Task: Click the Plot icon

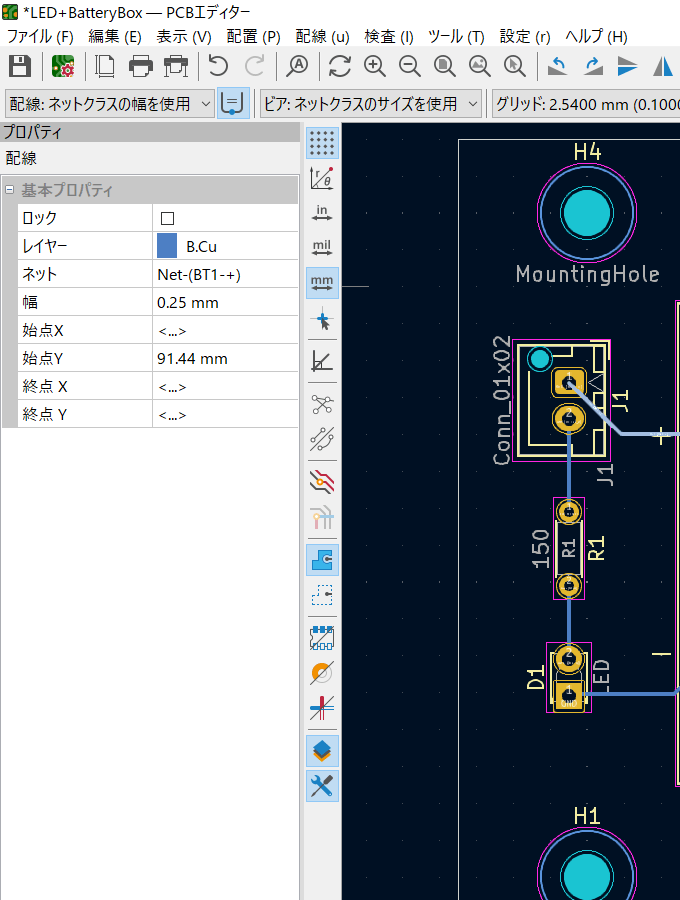Action: point(176,67)
